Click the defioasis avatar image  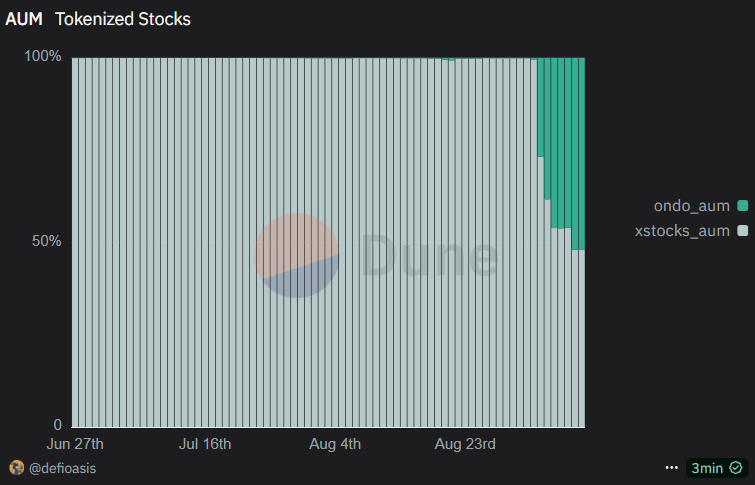17,468
